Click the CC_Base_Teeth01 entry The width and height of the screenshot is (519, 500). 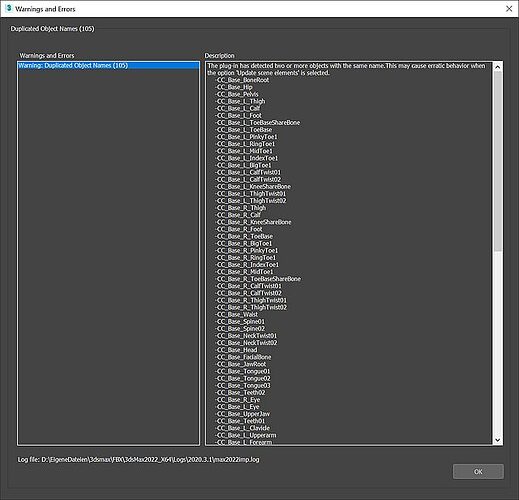click(x=240, y=421)
